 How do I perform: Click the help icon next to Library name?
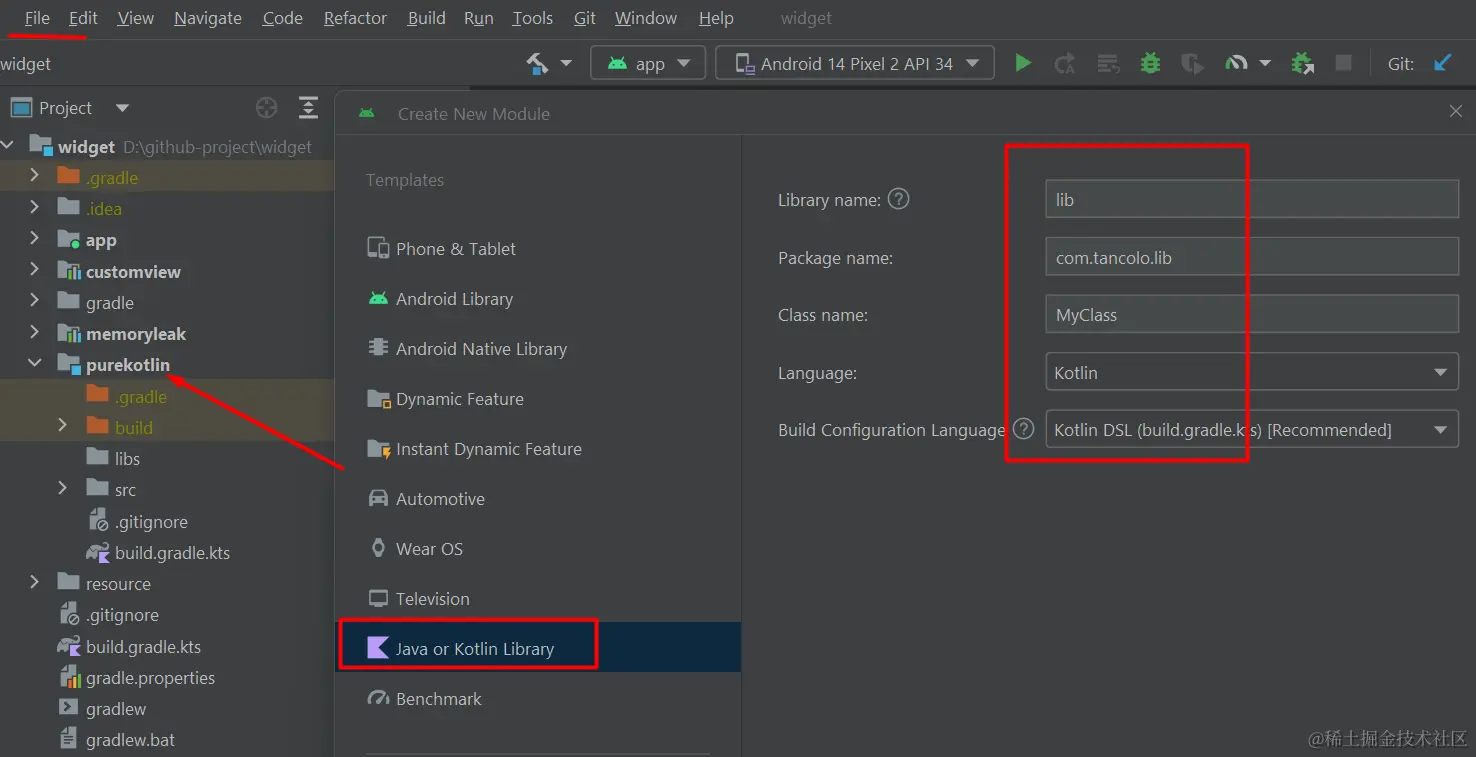pyautogui.click(x=899, y=199)
